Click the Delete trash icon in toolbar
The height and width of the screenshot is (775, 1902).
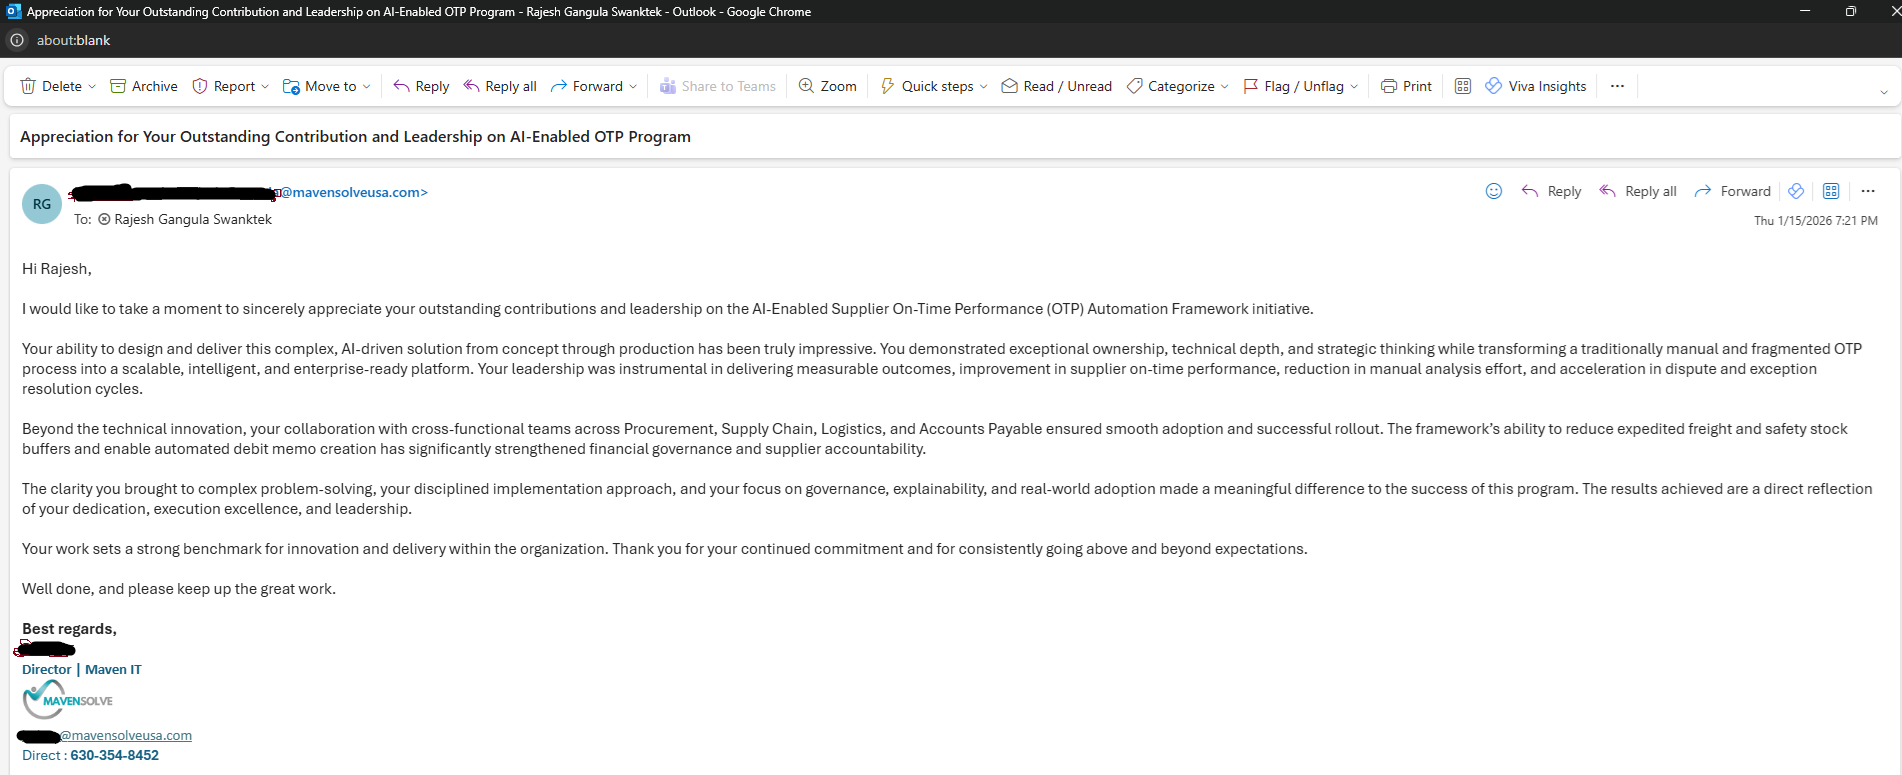[29, 86]
